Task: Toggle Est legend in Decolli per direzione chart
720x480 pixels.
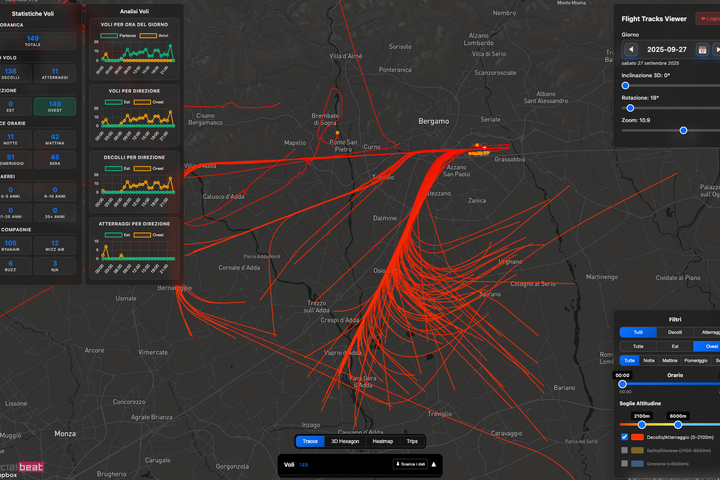Action: pyautogui.click(x=118, y=168)
